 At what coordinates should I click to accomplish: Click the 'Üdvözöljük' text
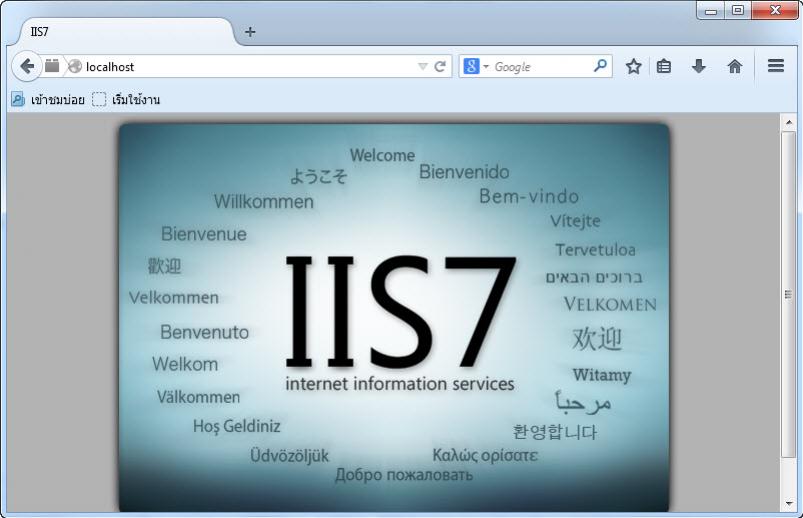[289, 455]
